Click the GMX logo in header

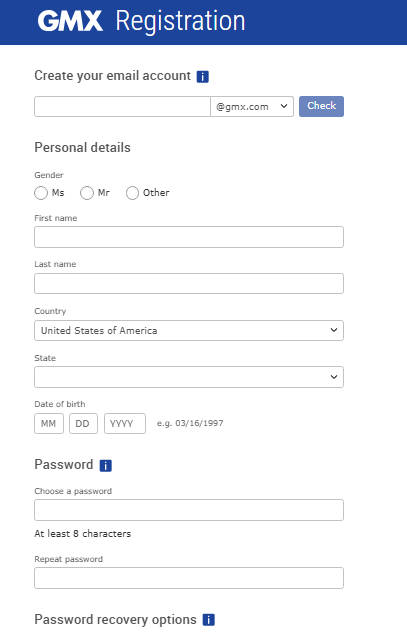[x=70, y=21]
